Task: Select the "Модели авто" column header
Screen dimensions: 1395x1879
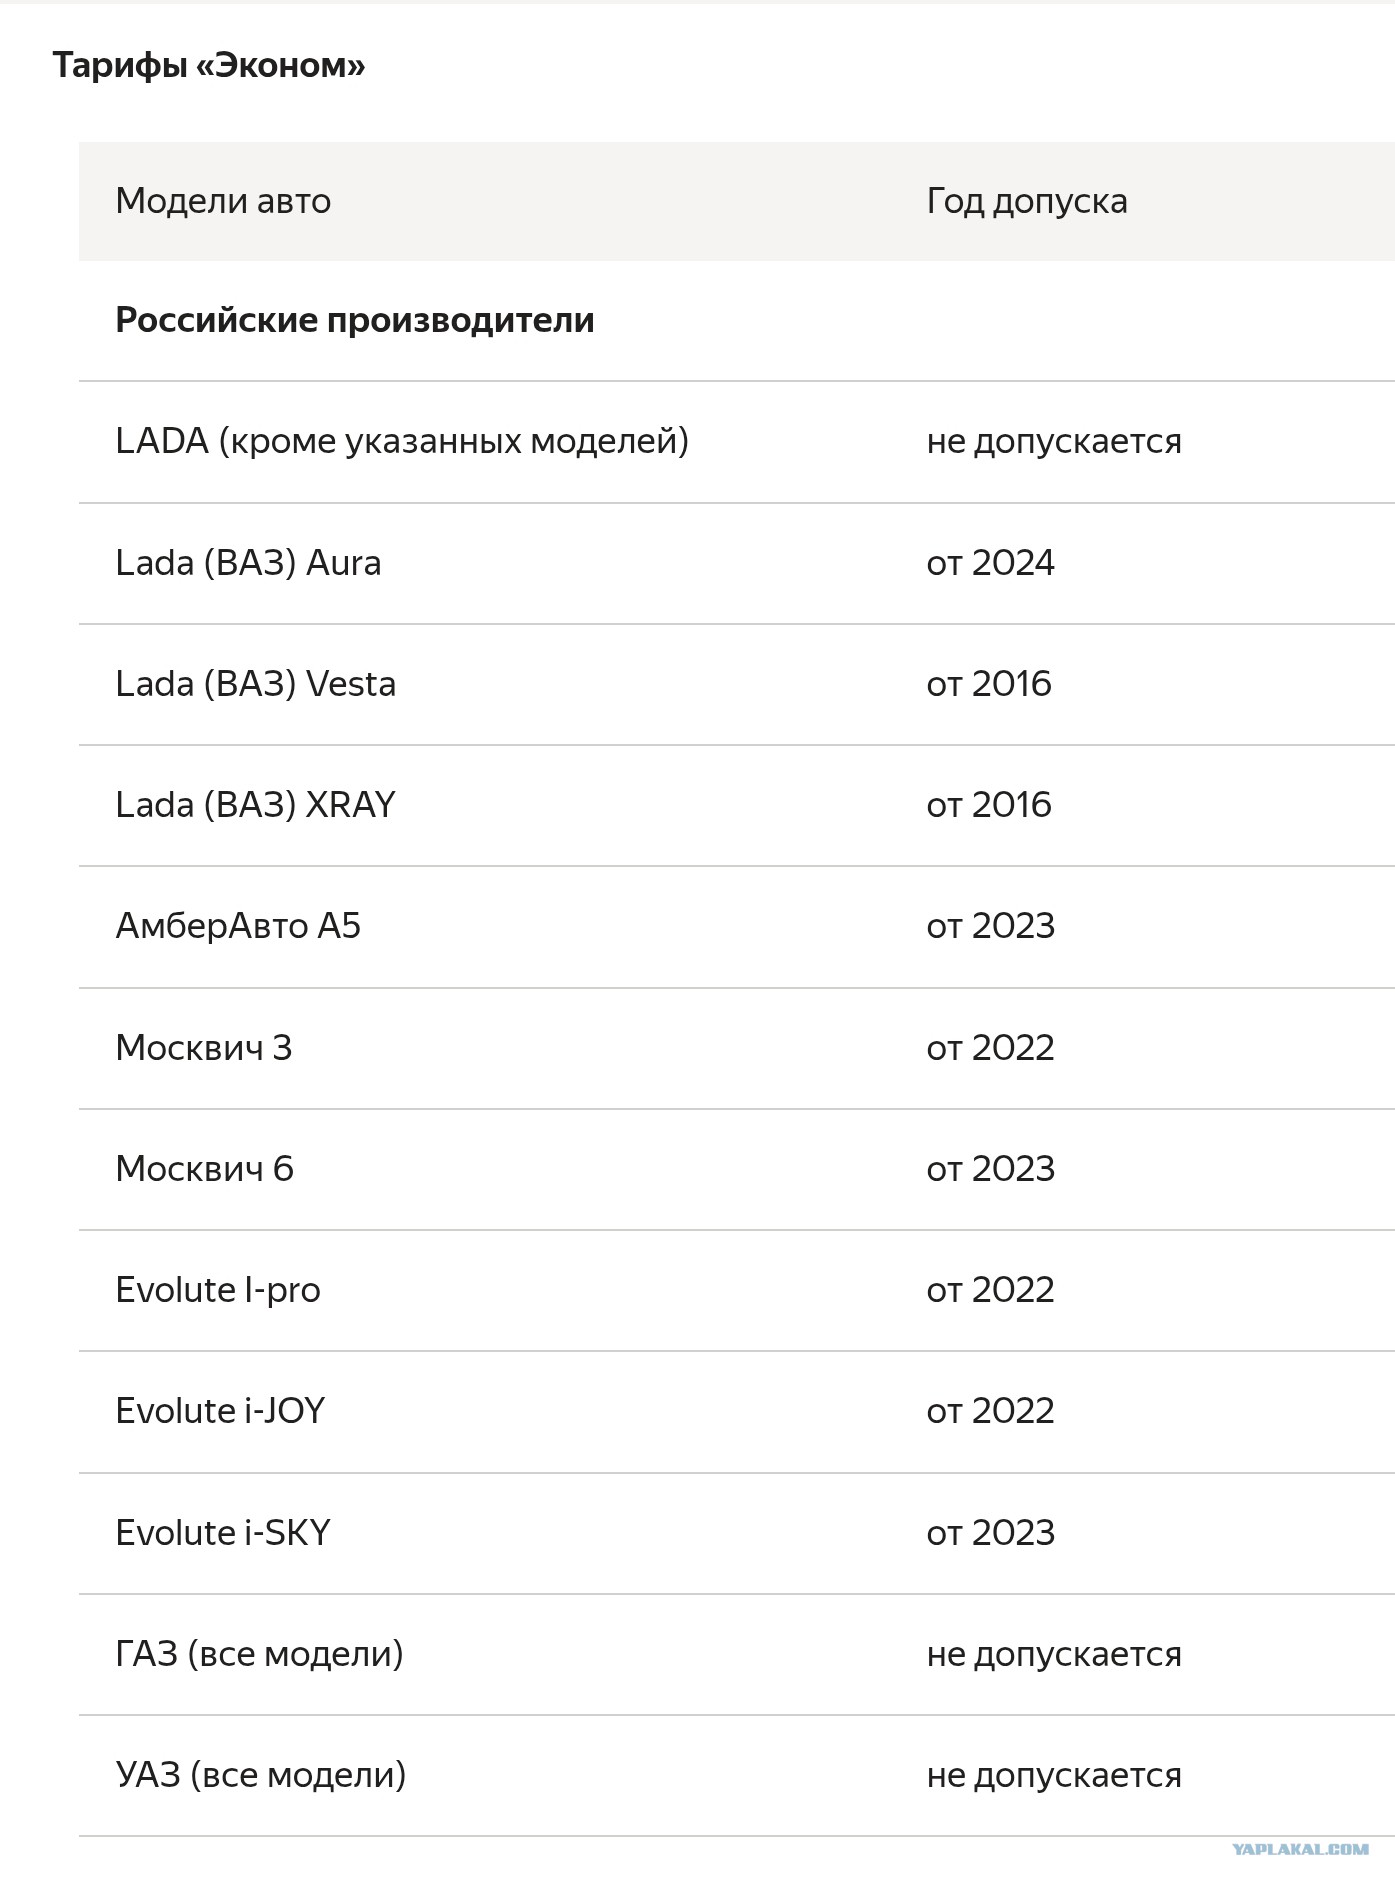Action: coord(223,201)
